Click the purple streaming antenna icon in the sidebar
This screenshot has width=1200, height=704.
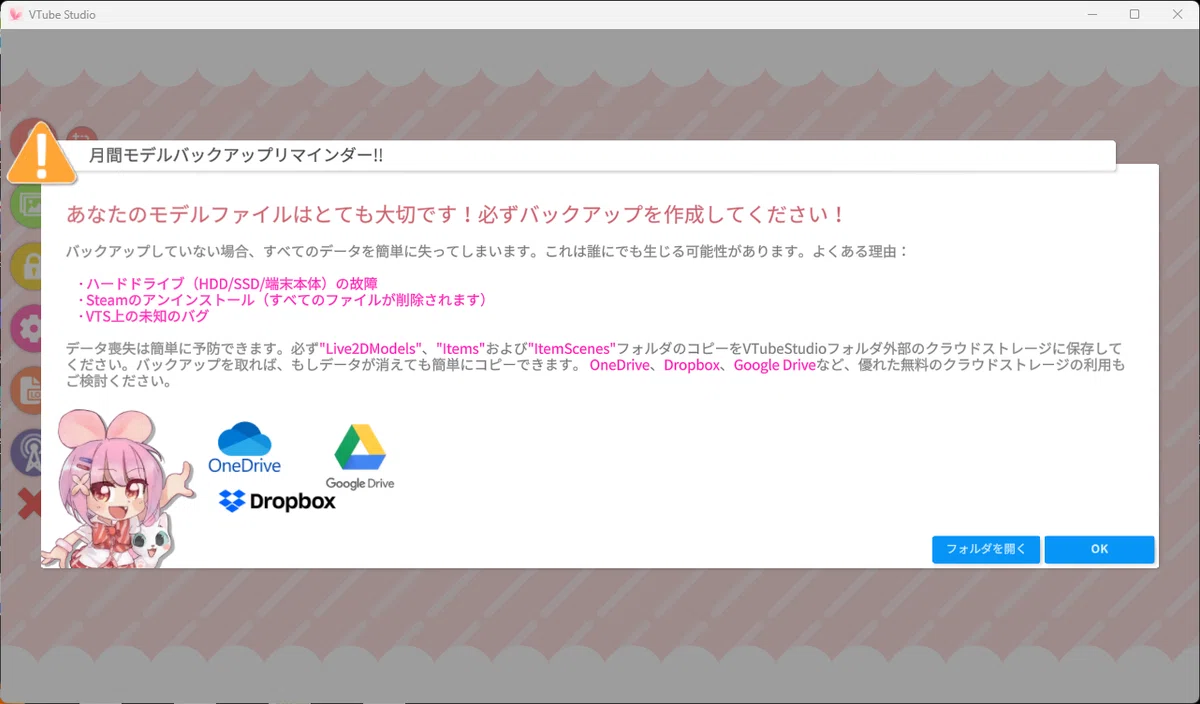coord(26,452)
